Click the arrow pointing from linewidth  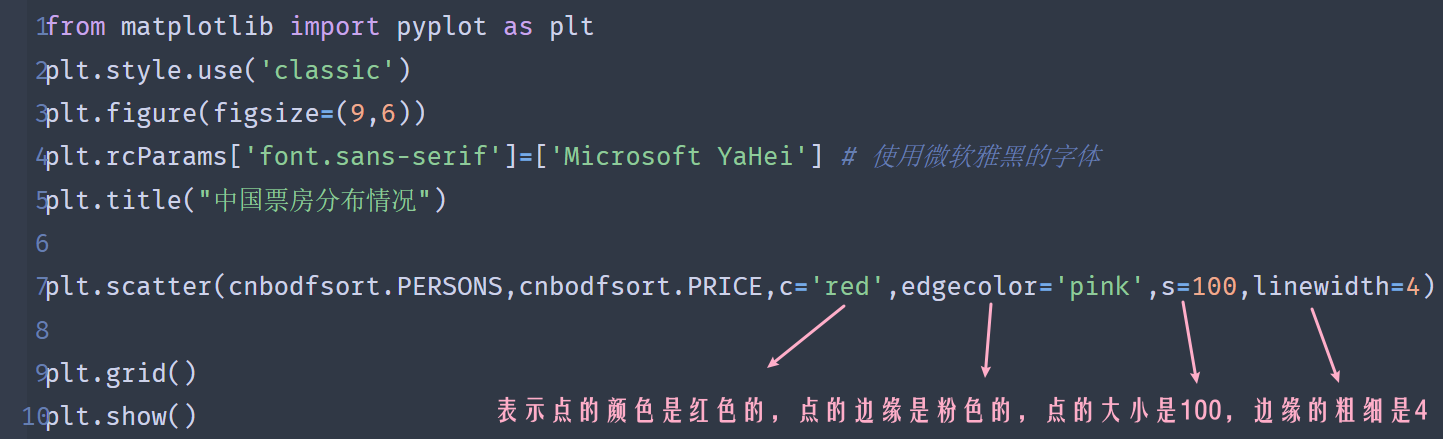pyautogui.click(x=1326, y=345)
